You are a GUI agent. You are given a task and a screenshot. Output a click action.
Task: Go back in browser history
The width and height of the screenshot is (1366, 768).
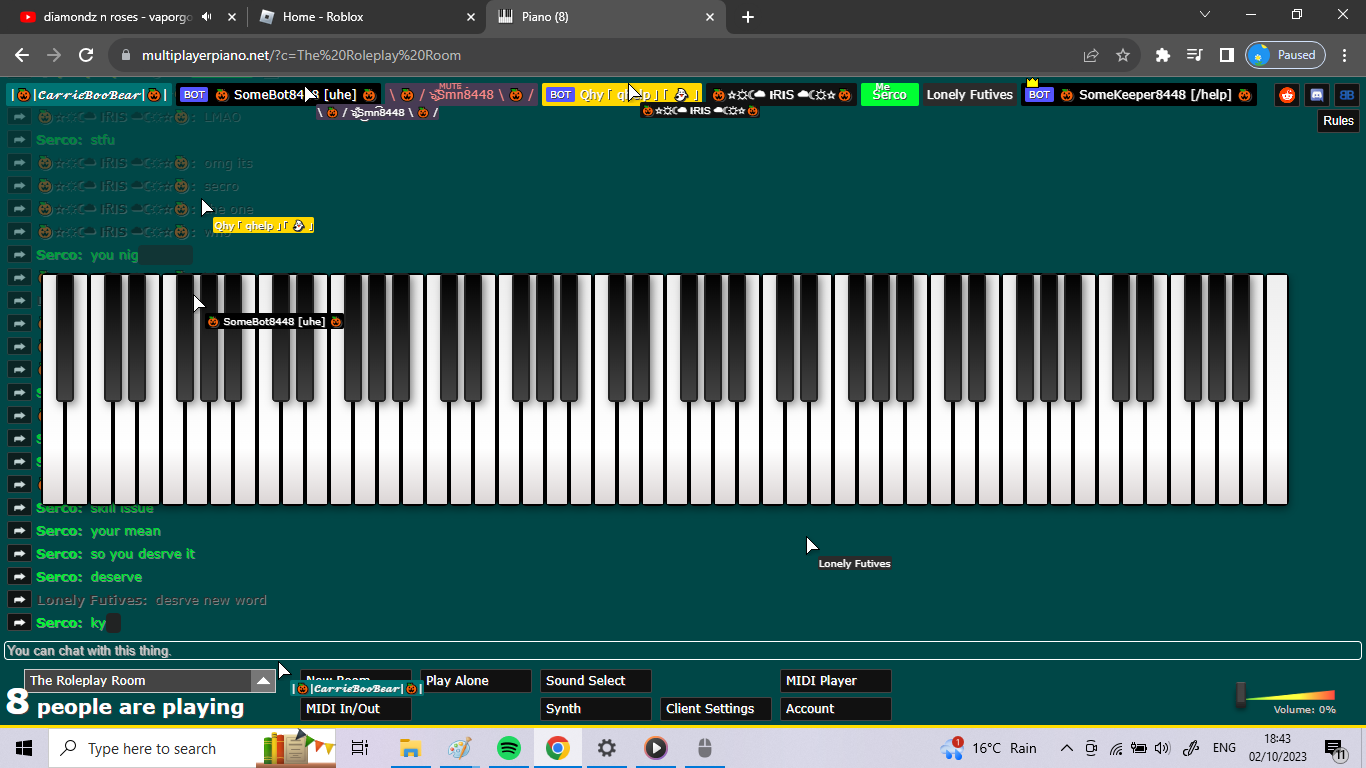tap(22, 55)
